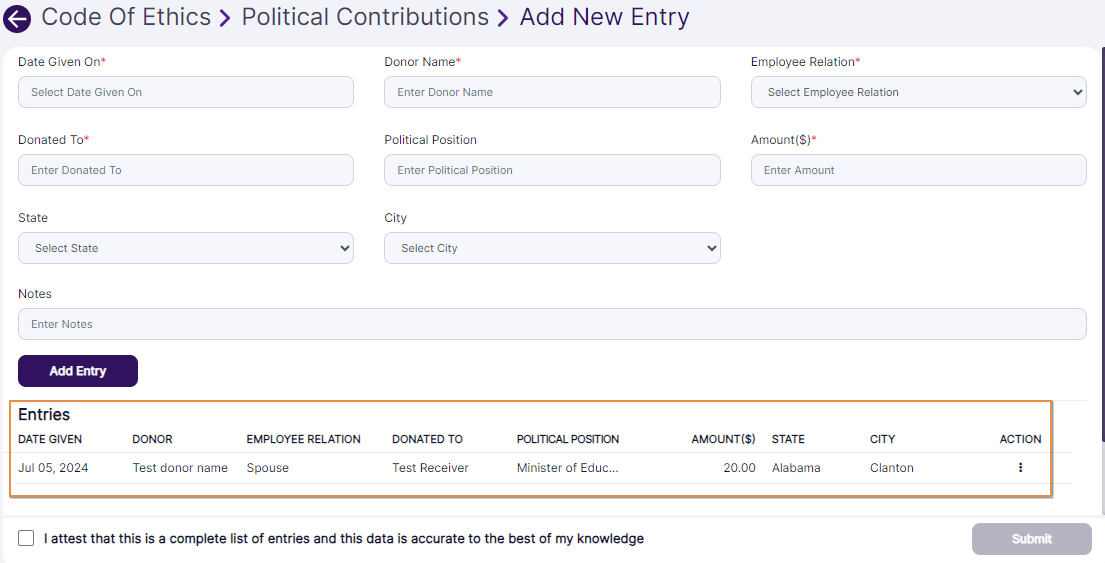Click the Political Position input
The width and height of the screenshot is (1105, 563).
(x=552, y=170)
